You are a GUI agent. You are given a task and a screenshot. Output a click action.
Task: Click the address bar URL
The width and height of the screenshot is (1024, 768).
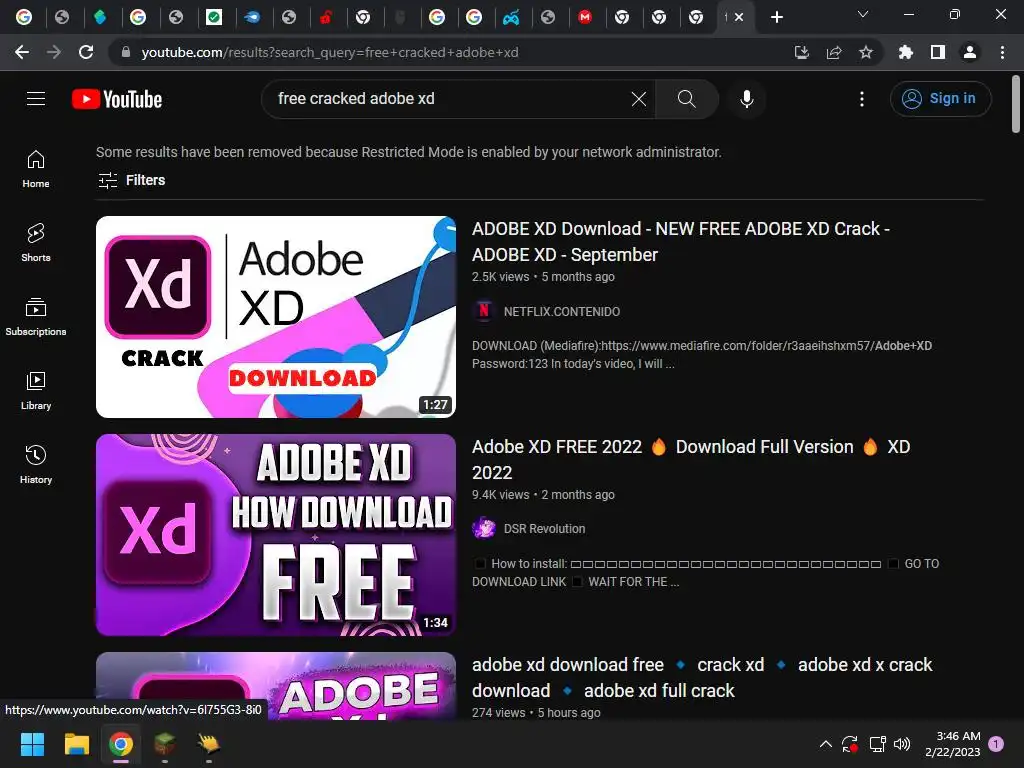[330, 52]
